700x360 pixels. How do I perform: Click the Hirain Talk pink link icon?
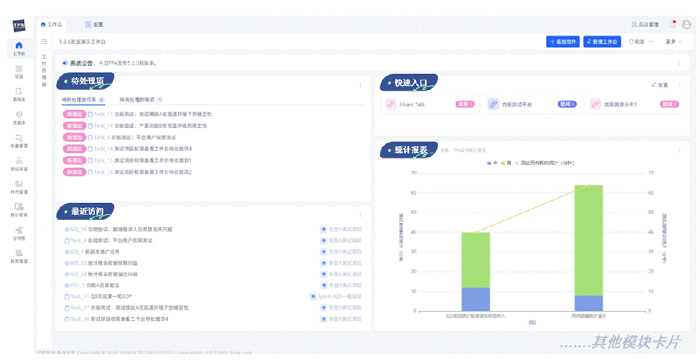point(391,104)
